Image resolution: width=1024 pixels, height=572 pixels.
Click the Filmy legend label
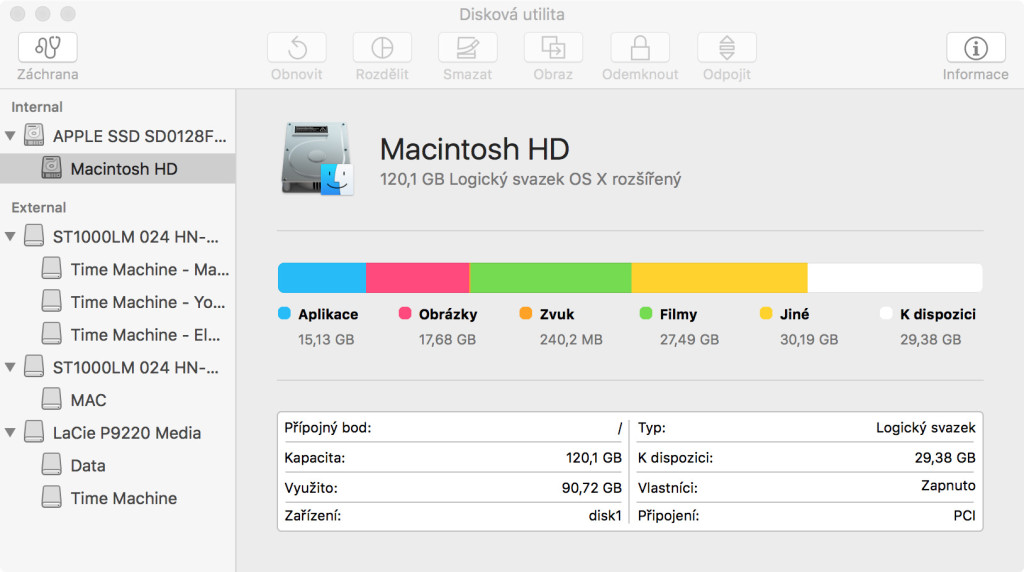click(678, 314)
